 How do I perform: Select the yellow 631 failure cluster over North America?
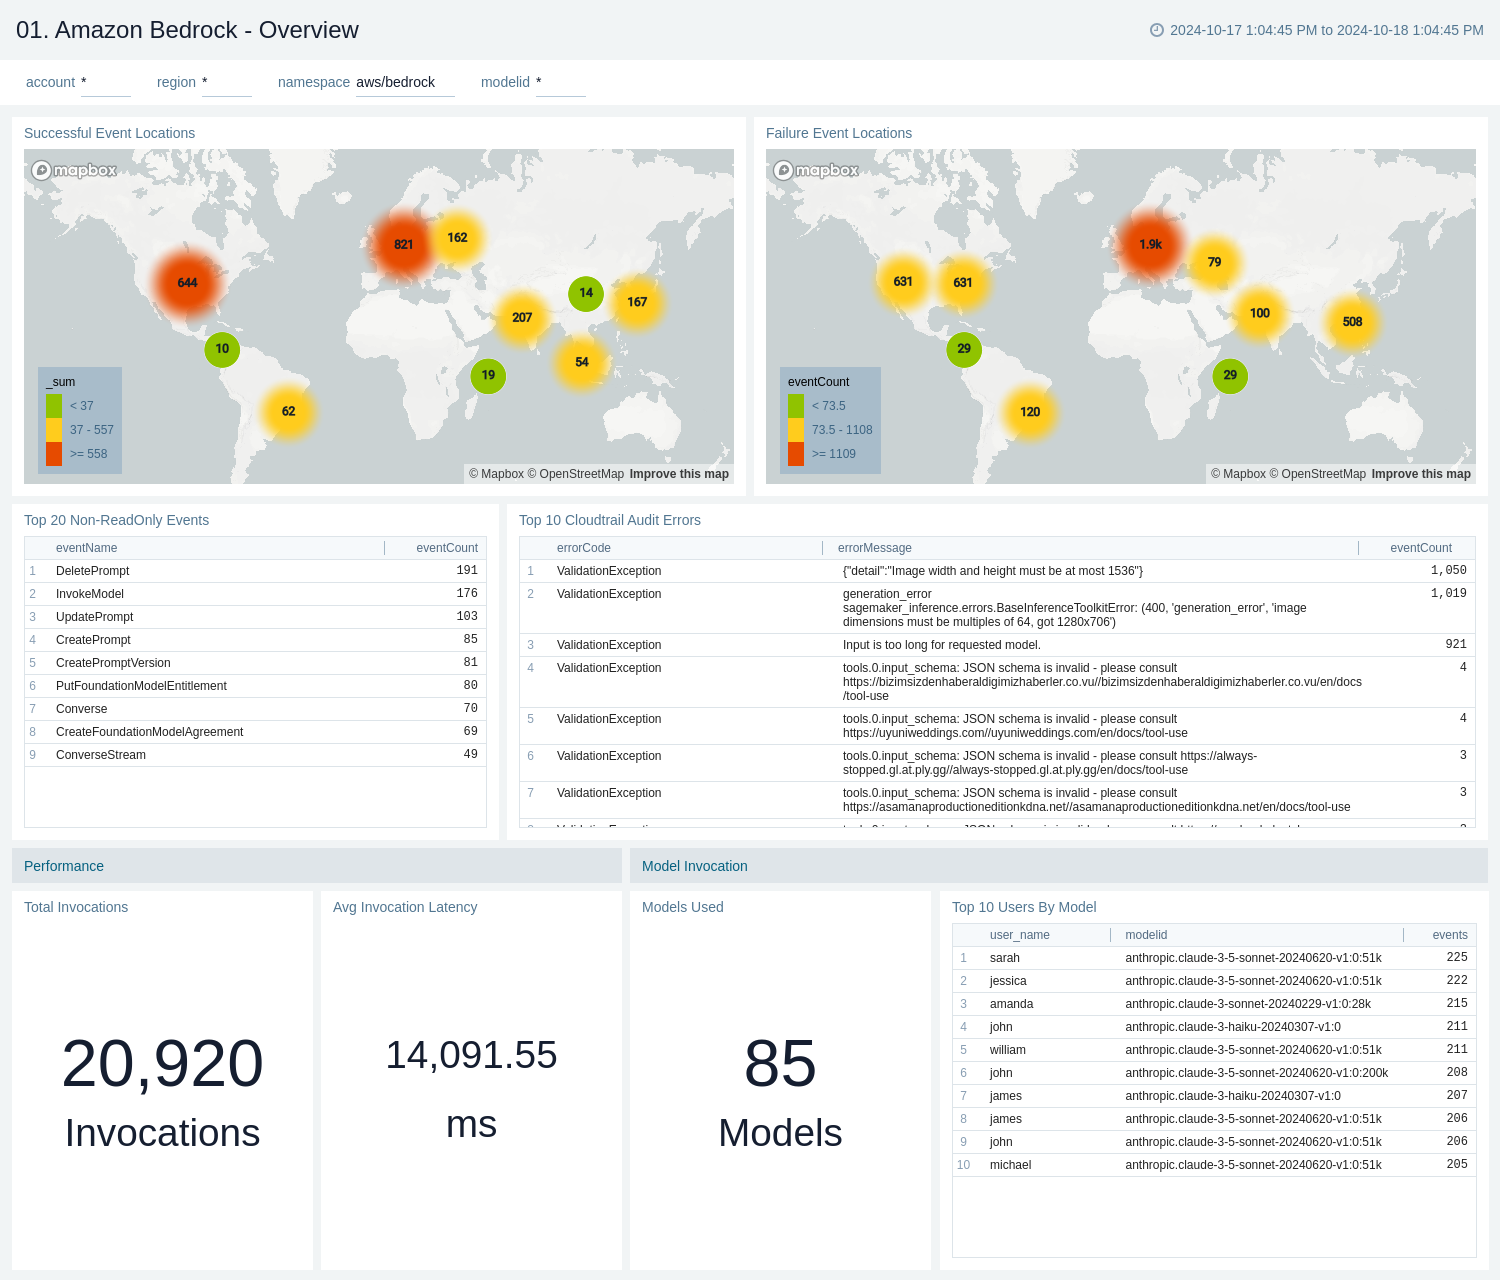[903, 282]
